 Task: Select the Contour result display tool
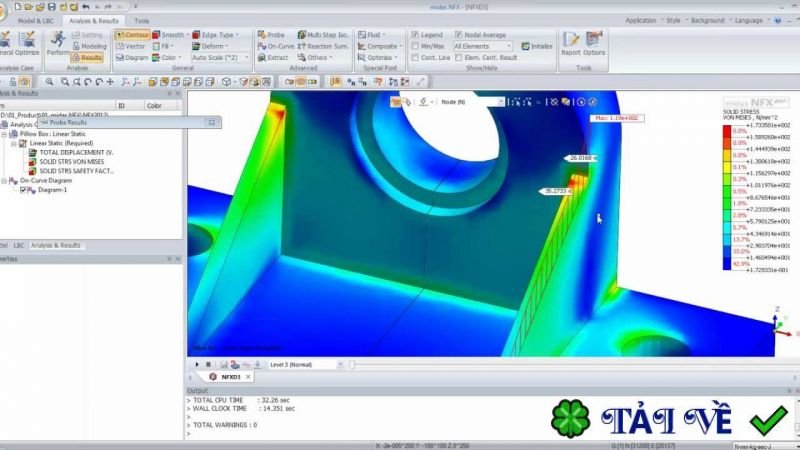tap(132, 35)
